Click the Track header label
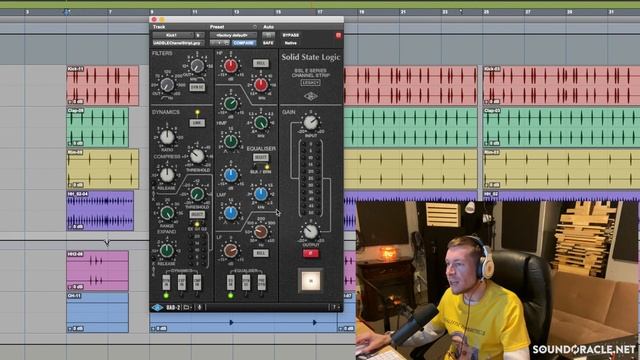 tap(159, 27)
